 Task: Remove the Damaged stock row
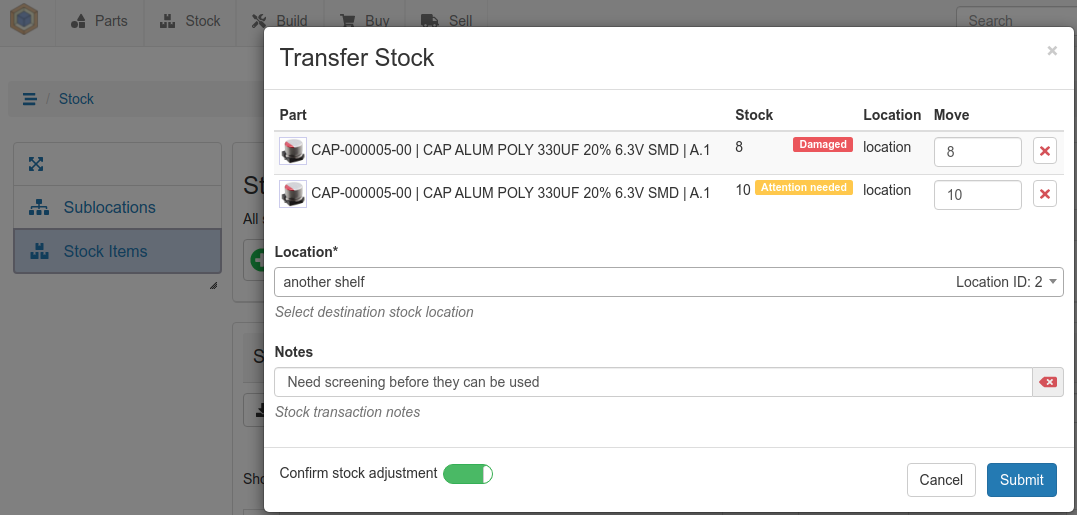coord(1045,151)
